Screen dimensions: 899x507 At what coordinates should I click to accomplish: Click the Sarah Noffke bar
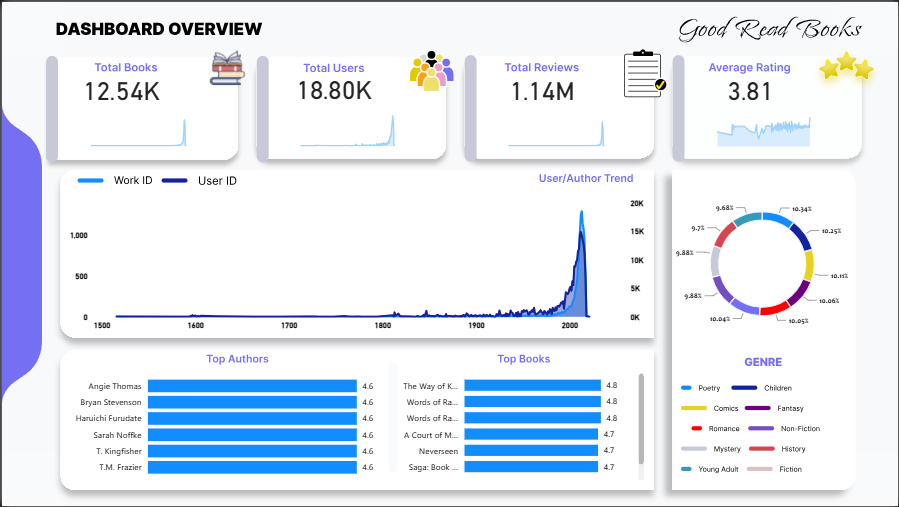[252, 435]
